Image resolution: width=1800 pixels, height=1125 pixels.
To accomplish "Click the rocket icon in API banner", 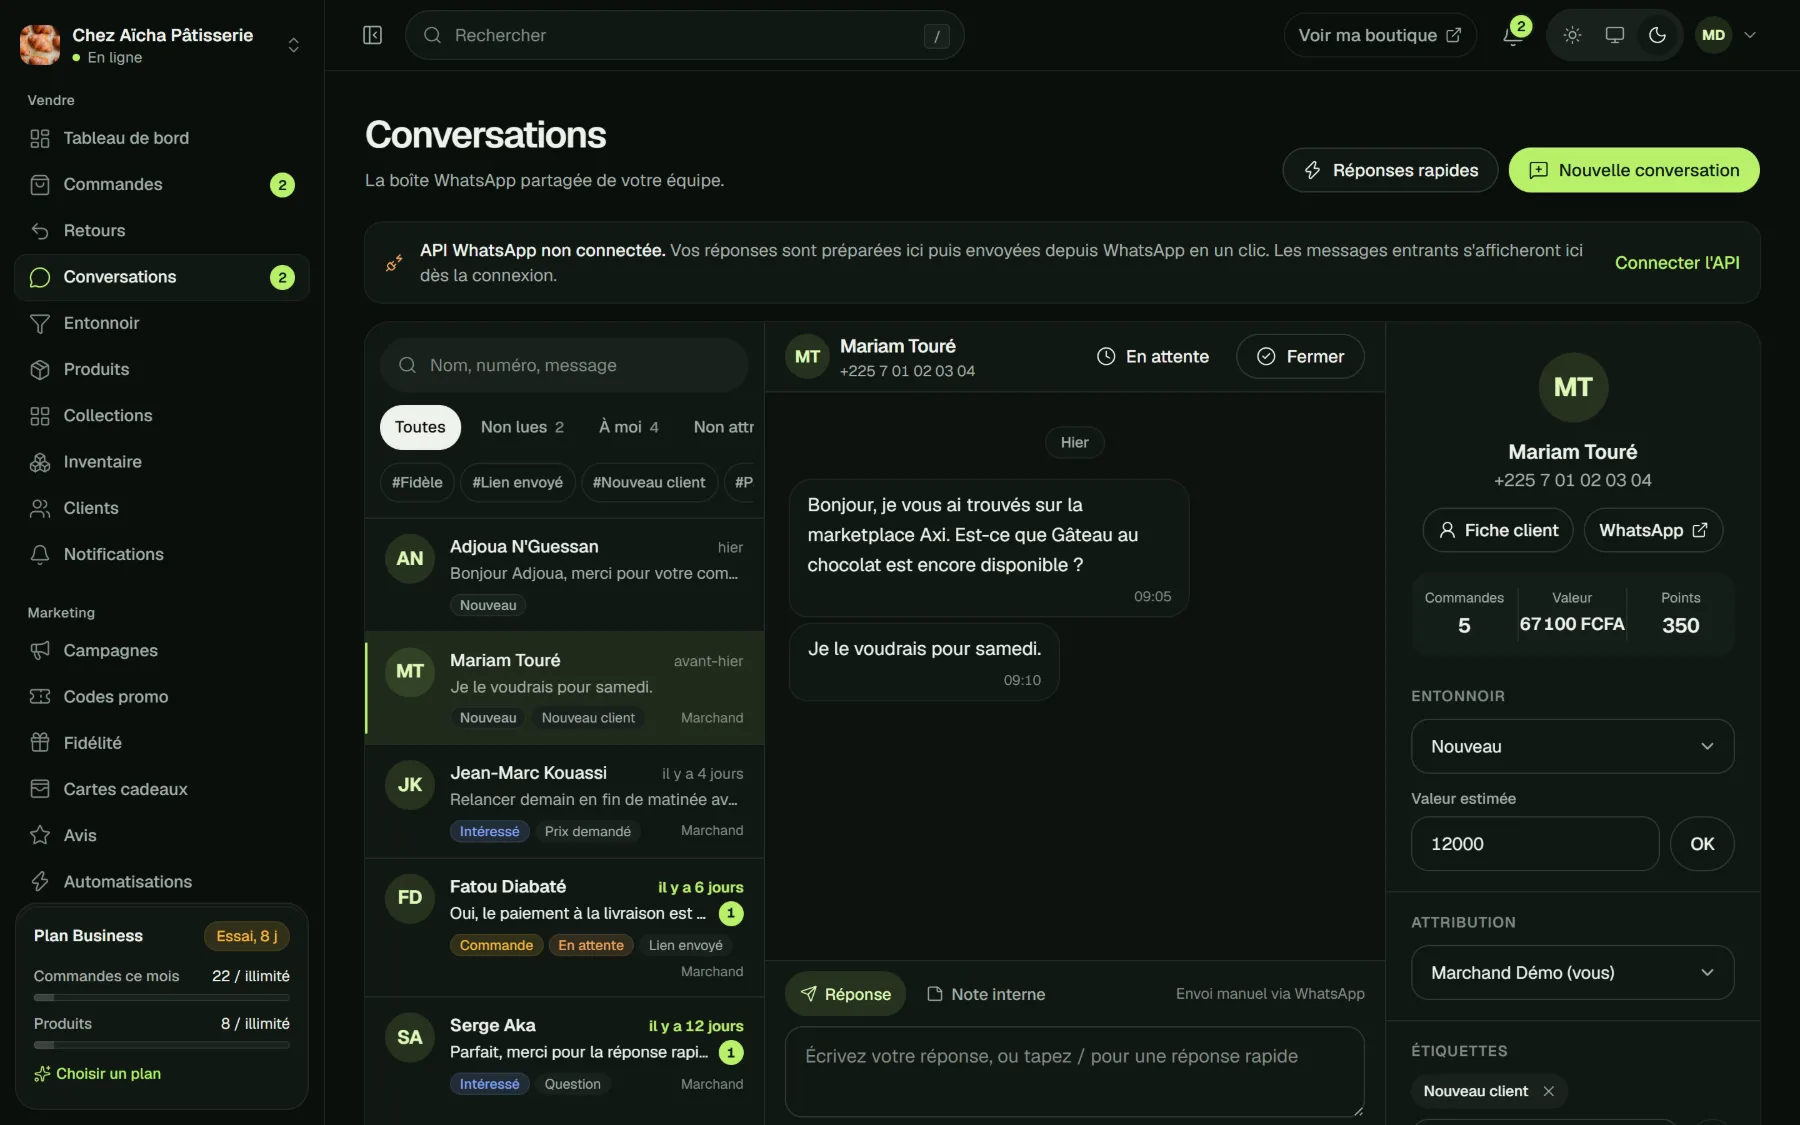I will point(394,263).
